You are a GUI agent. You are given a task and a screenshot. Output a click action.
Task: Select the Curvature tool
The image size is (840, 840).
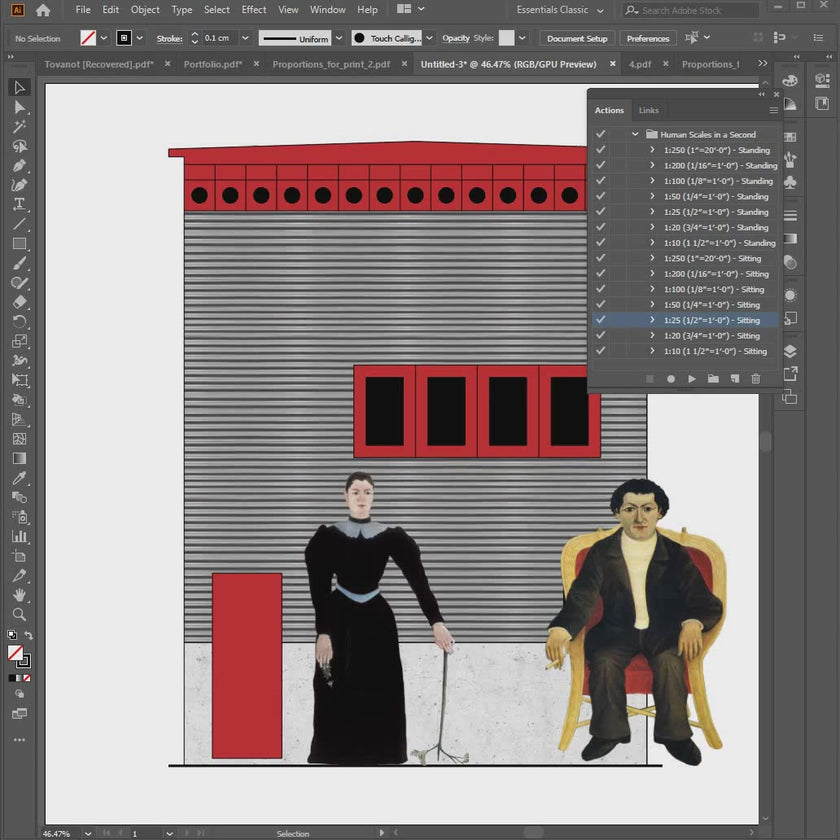click(x=19, y=185)
